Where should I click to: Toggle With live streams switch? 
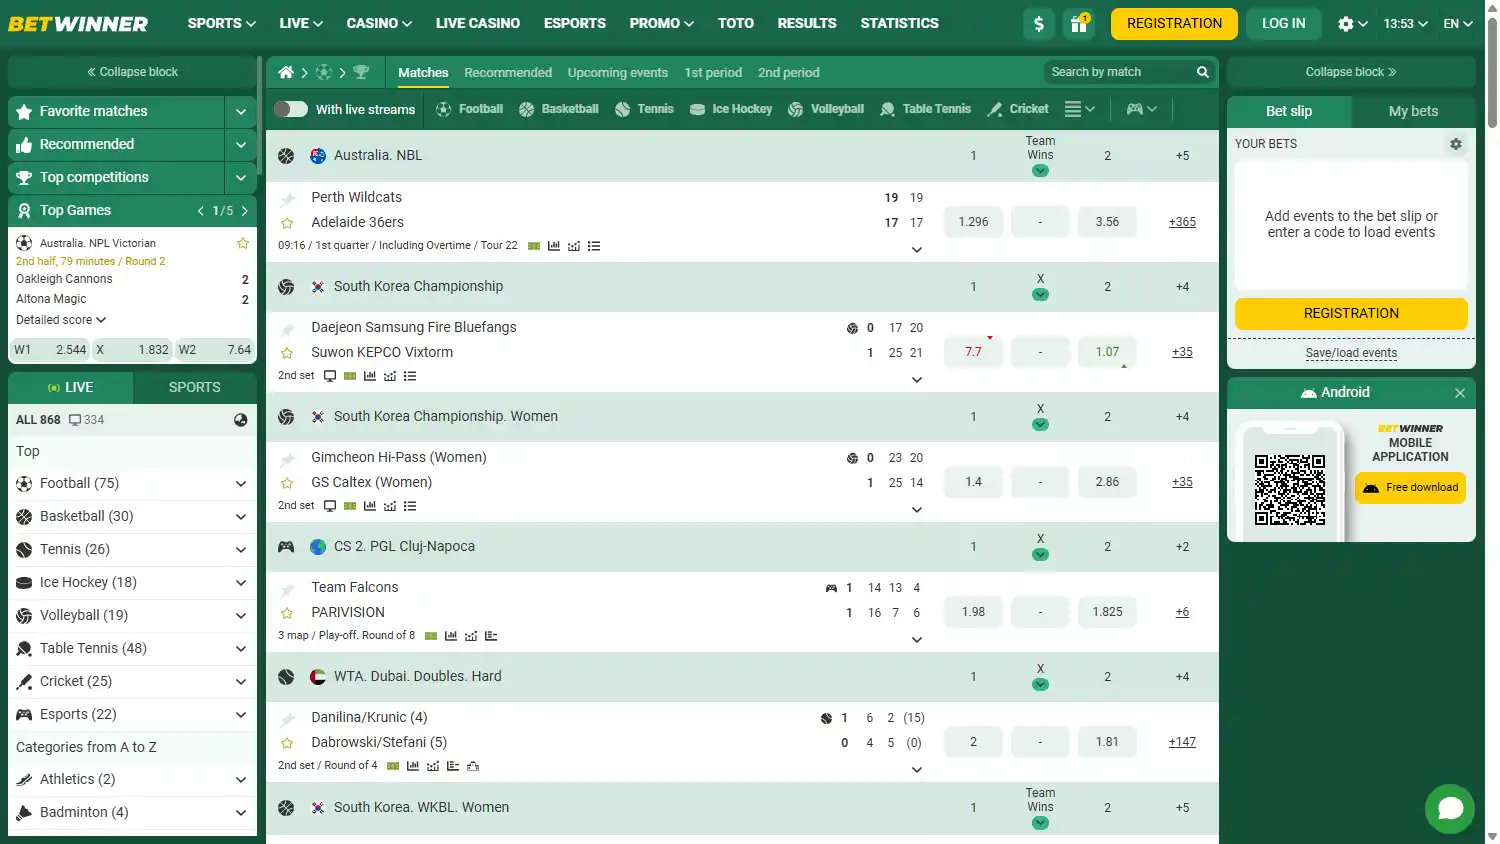pyautogui.click(x=291, y=109)
